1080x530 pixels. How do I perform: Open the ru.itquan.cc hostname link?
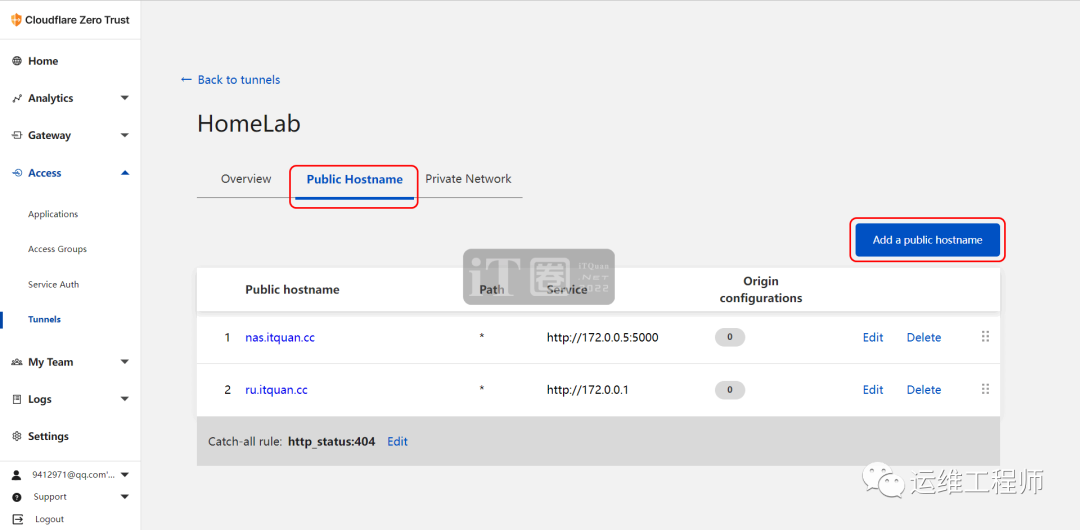tap(276, 390)
